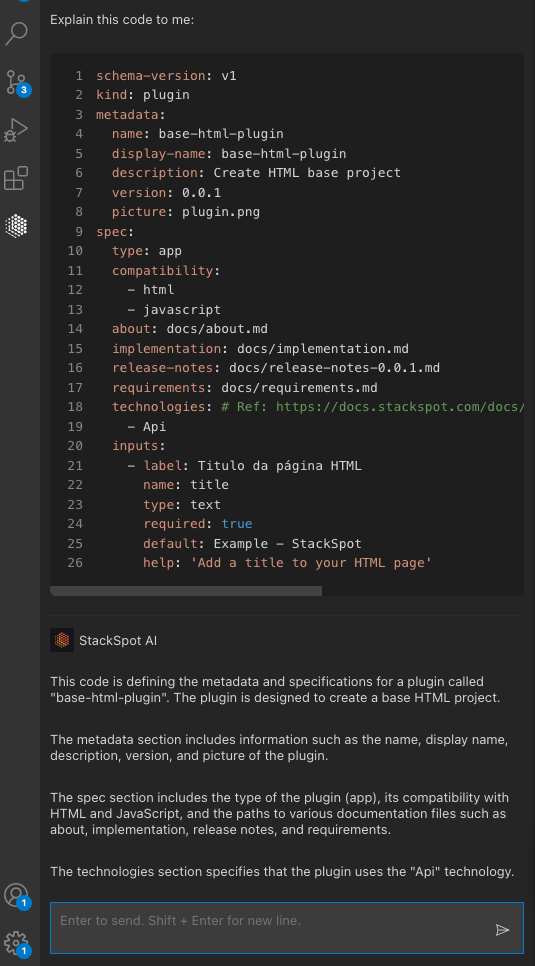The image size is (535, 966).
Task: Click 'requirements: docs/requirements.md' line
Action: (245, 388)
